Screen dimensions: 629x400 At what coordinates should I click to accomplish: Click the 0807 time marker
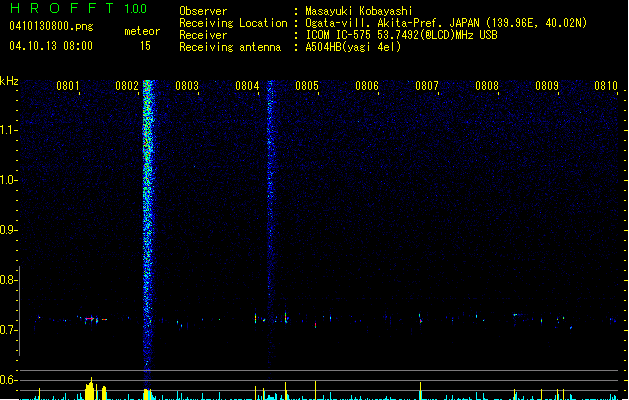click(x=427, y=86)
